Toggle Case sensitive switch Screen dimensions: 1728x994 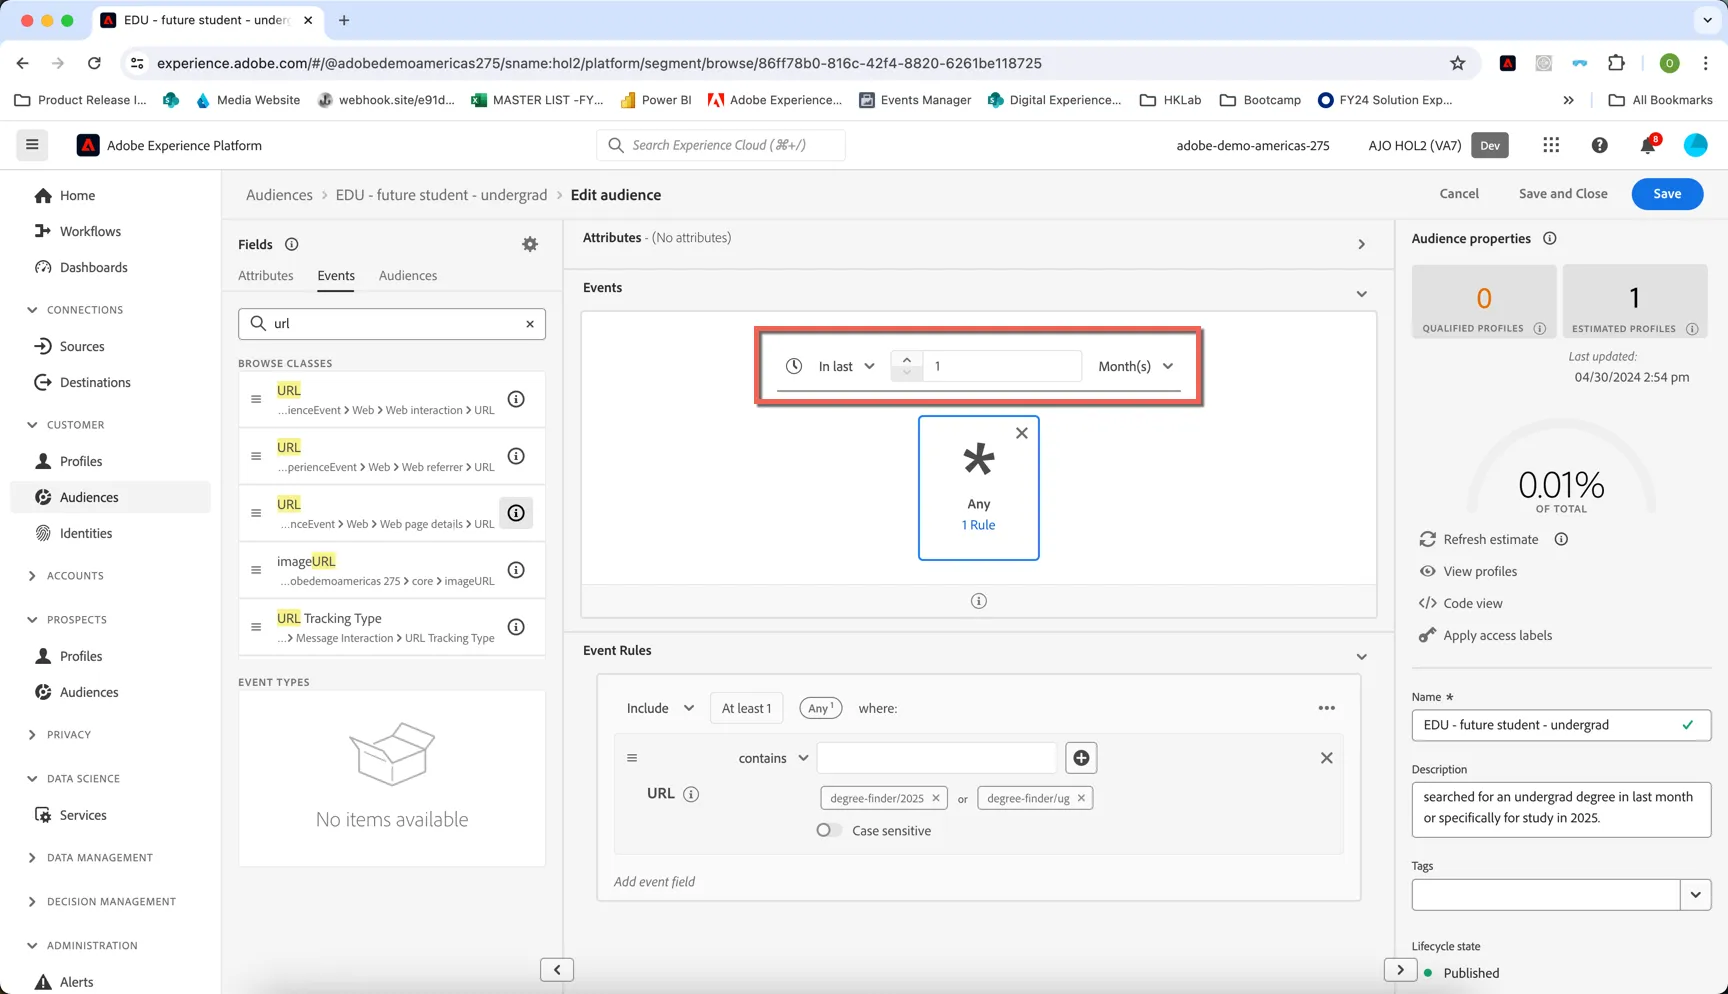[828, 830]
